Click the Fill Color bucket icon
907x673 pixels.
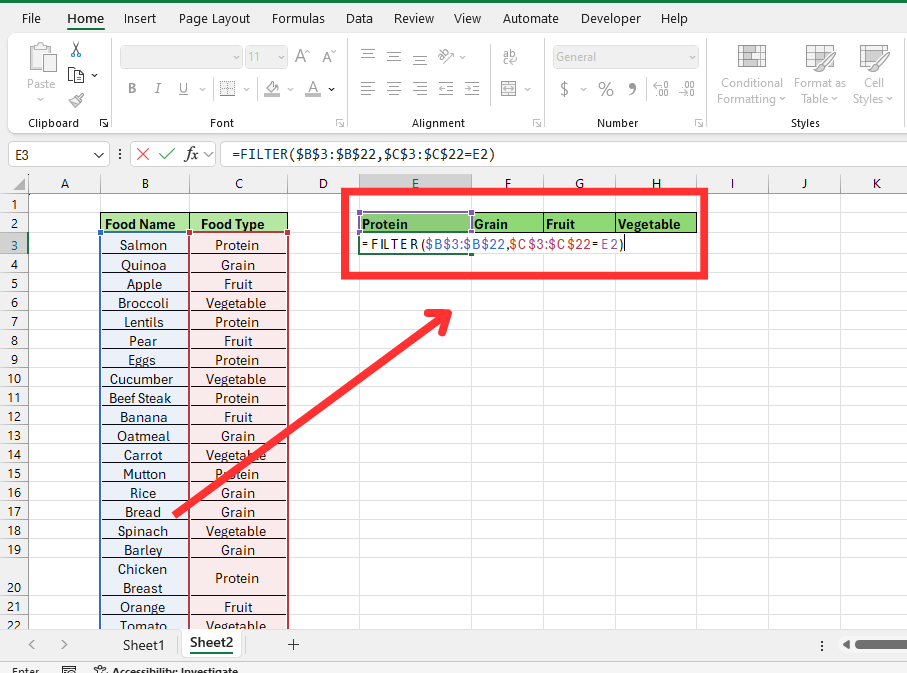pos(272,89)
